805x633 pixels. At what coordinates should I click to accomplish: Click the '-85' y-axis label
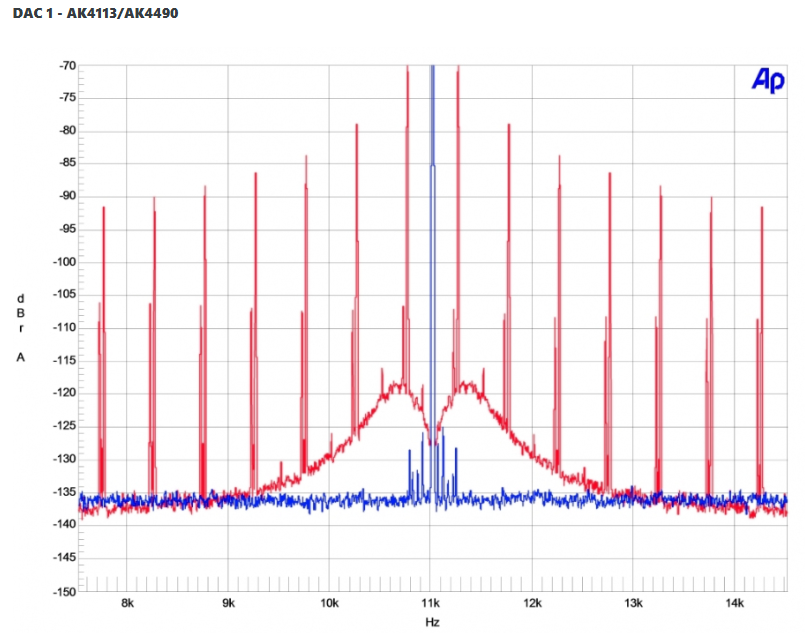tap(67, 163)
